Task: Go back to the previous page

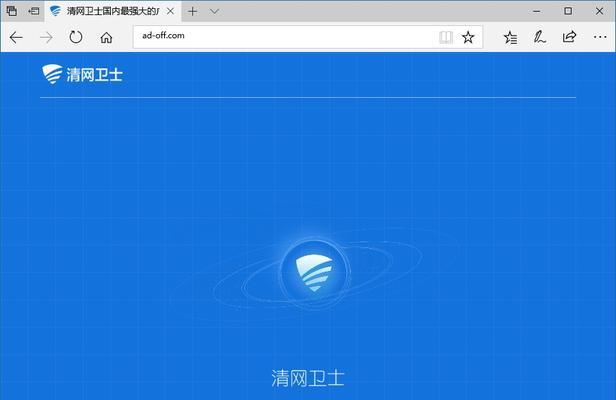Action: click(16, 38)
